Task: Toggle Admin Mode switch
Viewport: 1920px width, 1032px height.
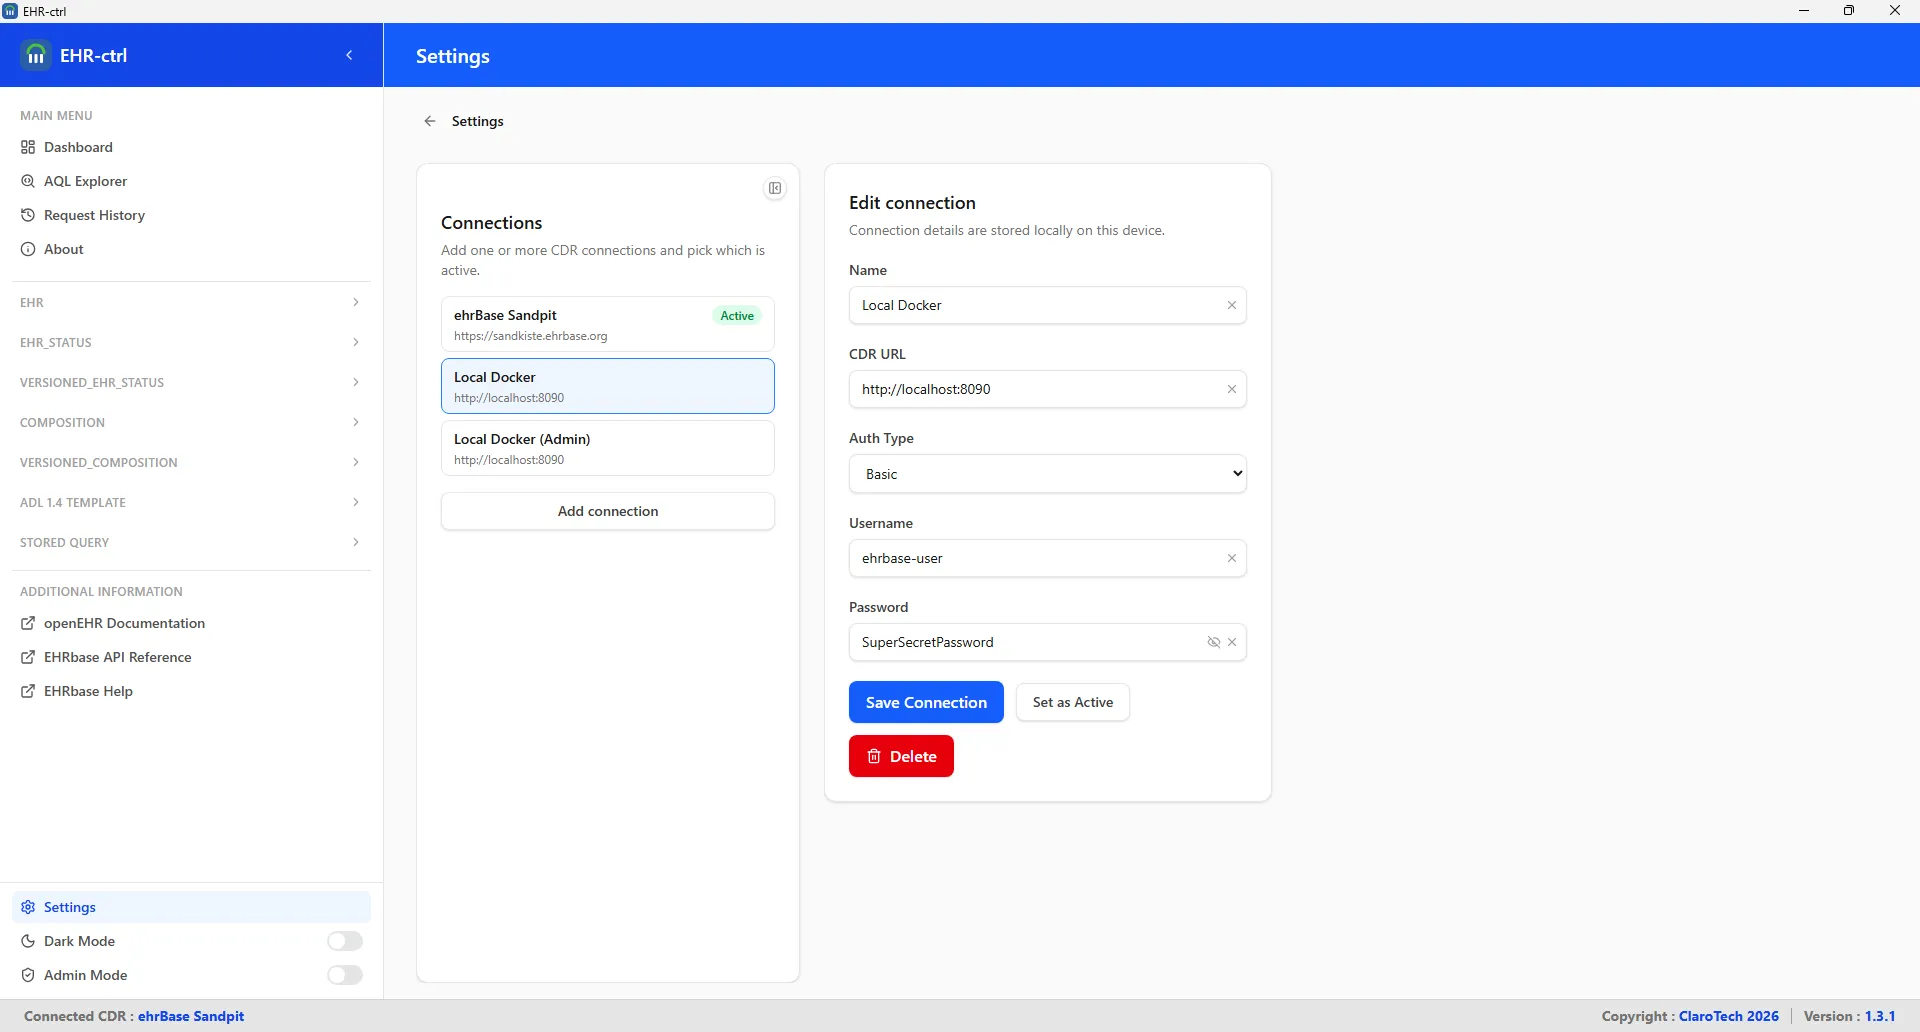Action: [x=345, y=975]
